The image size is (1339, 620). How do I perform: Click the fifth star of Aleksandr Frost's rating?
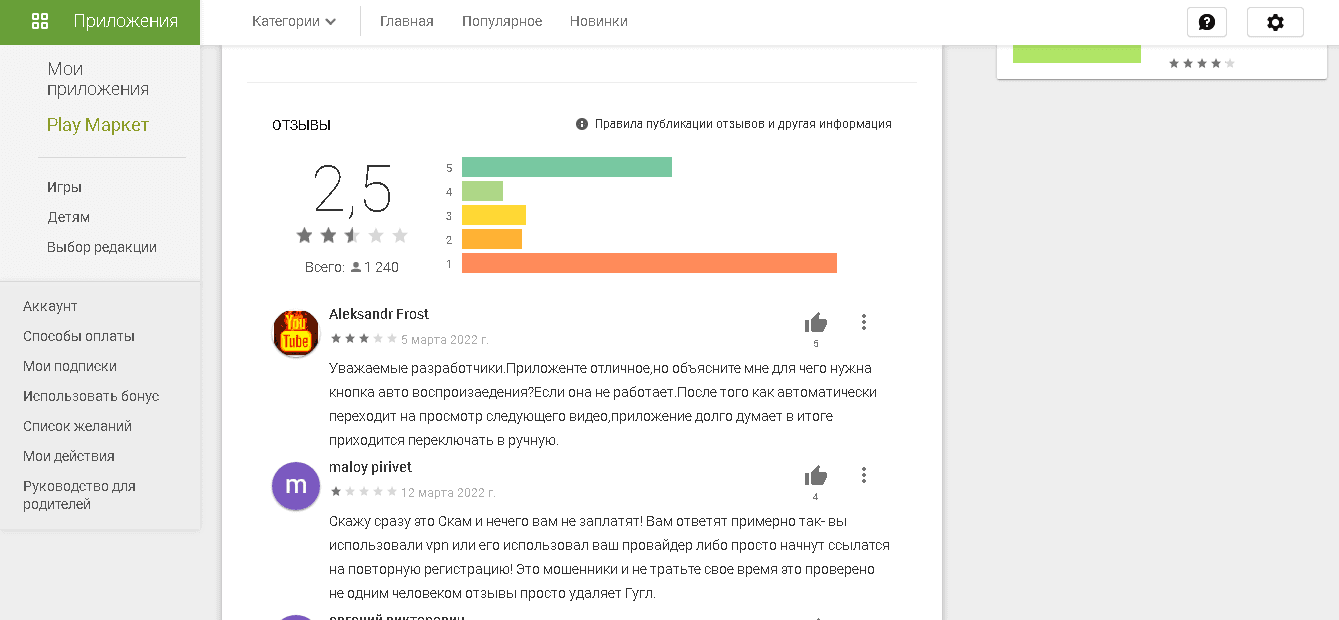(394, 338)
